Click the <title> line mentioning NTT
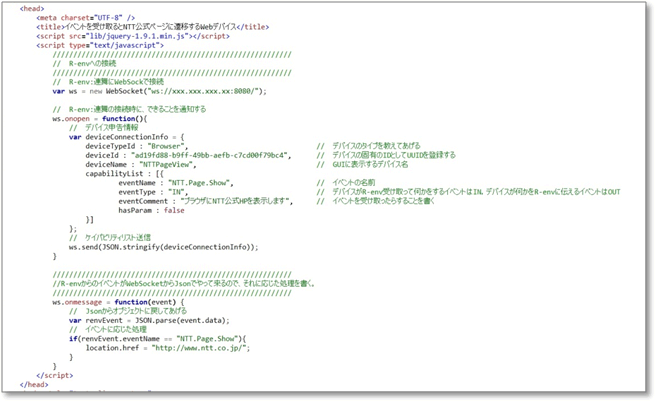The width and height of the screenshot is (656, 402). [x=152, y=27]
